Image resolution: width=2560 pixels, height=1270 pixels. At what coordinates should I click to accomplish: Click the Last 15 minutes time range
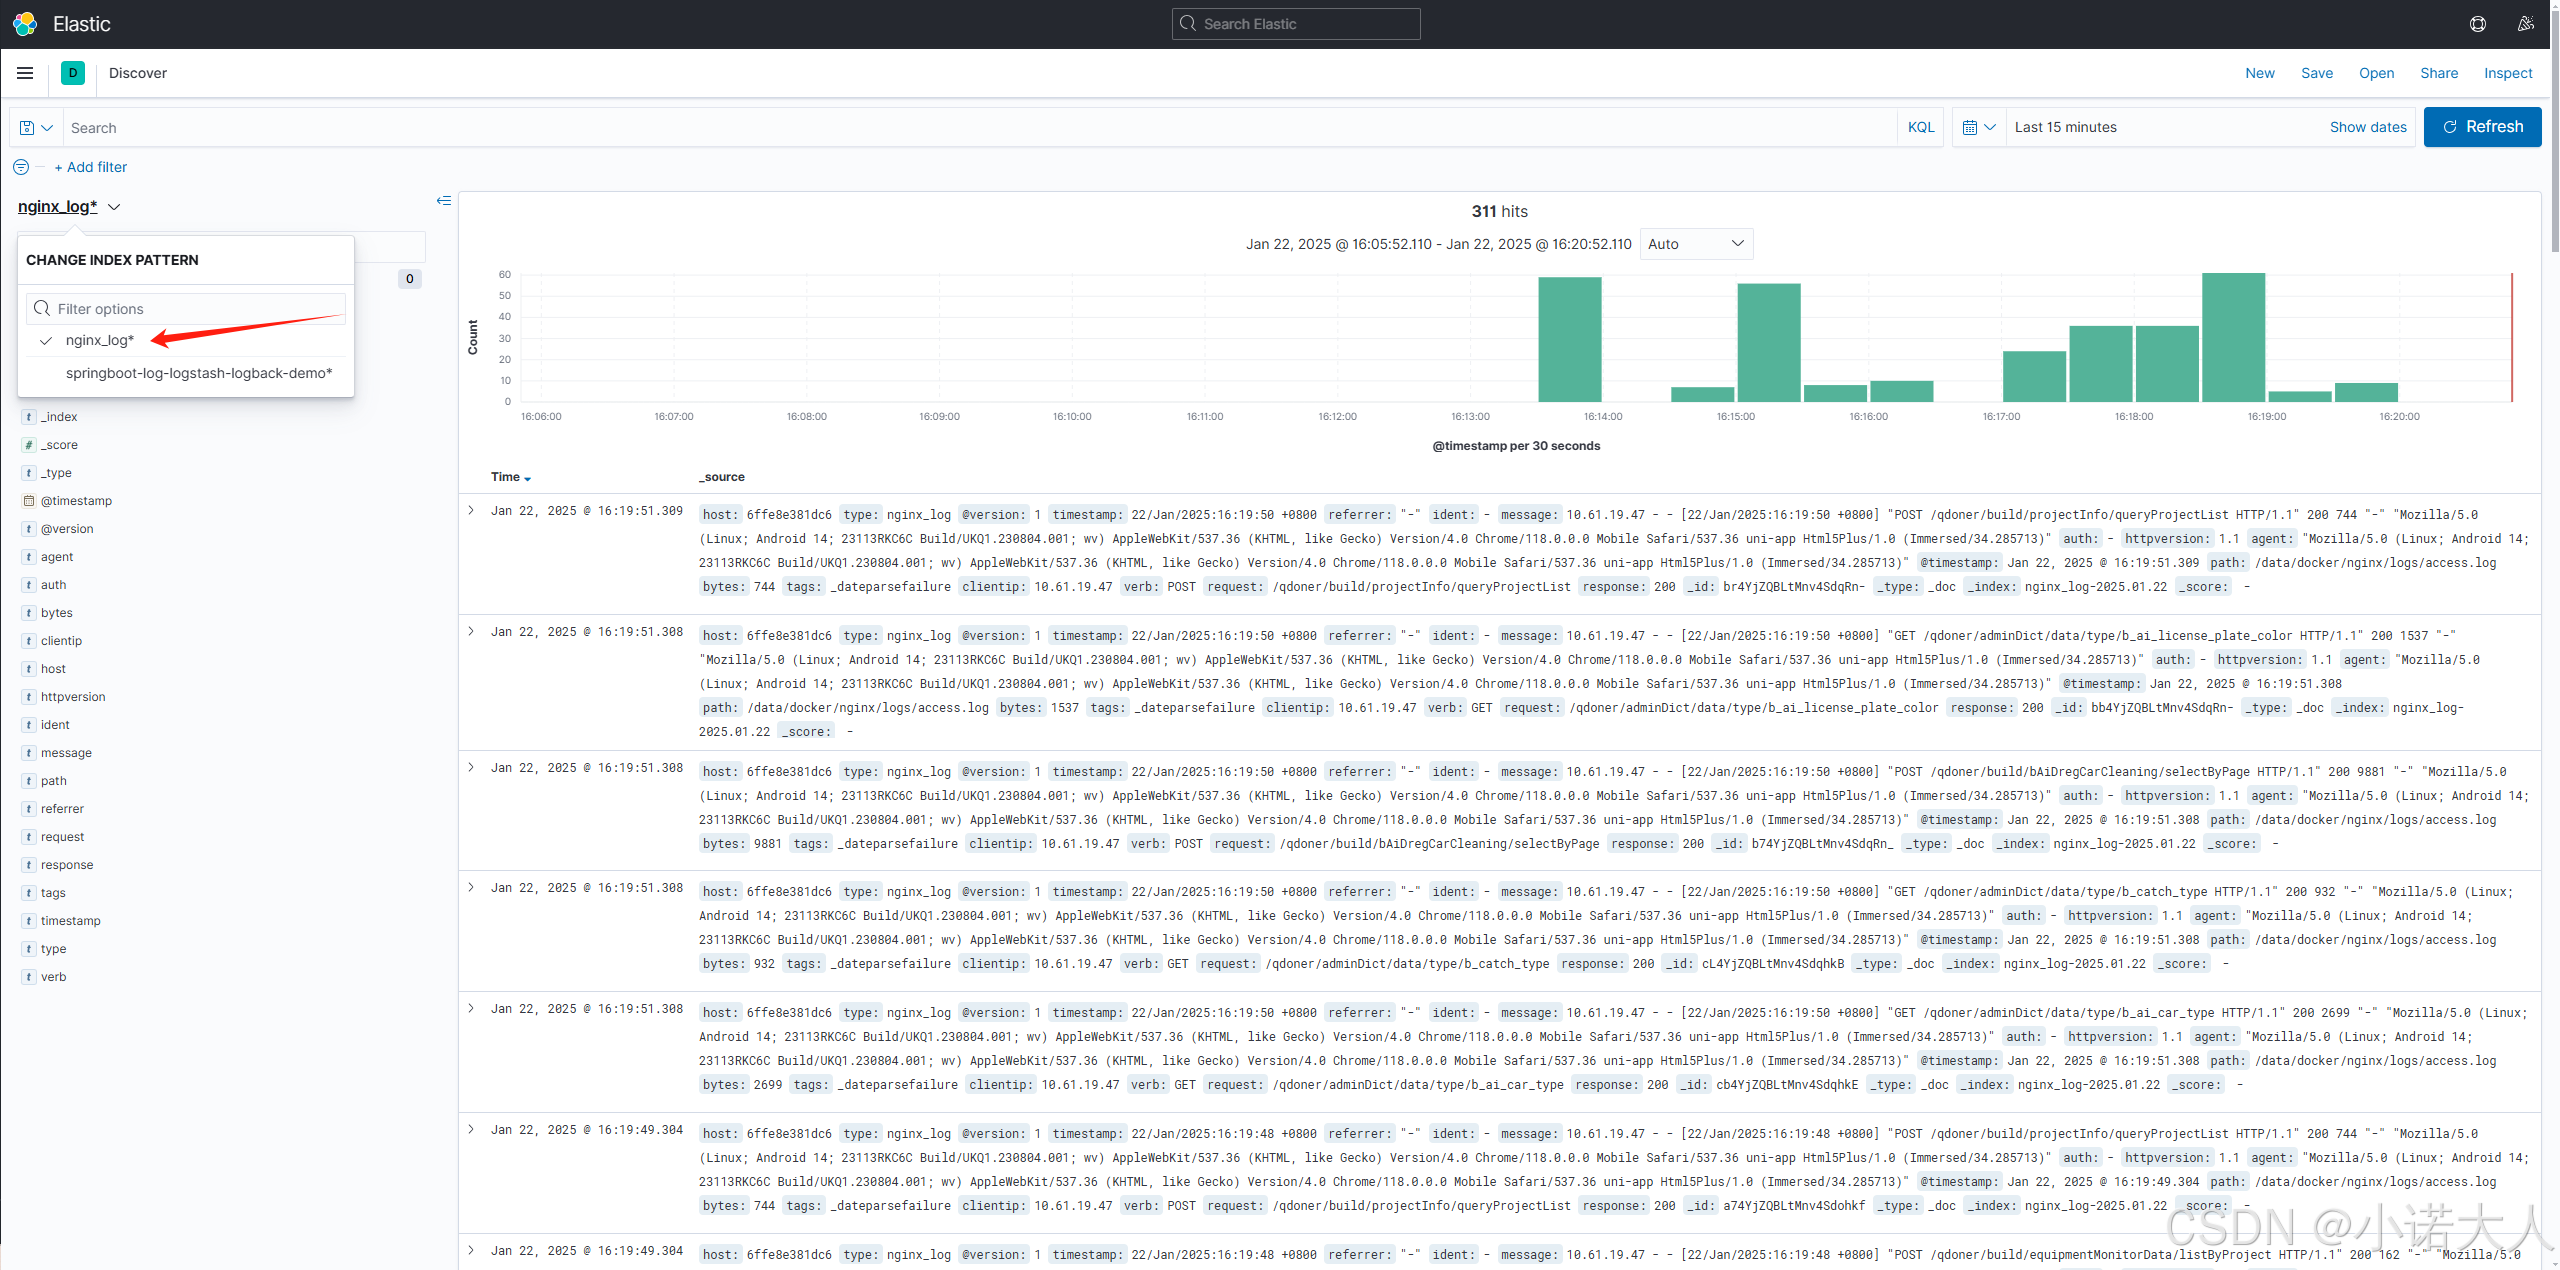tap(2066, 127)
